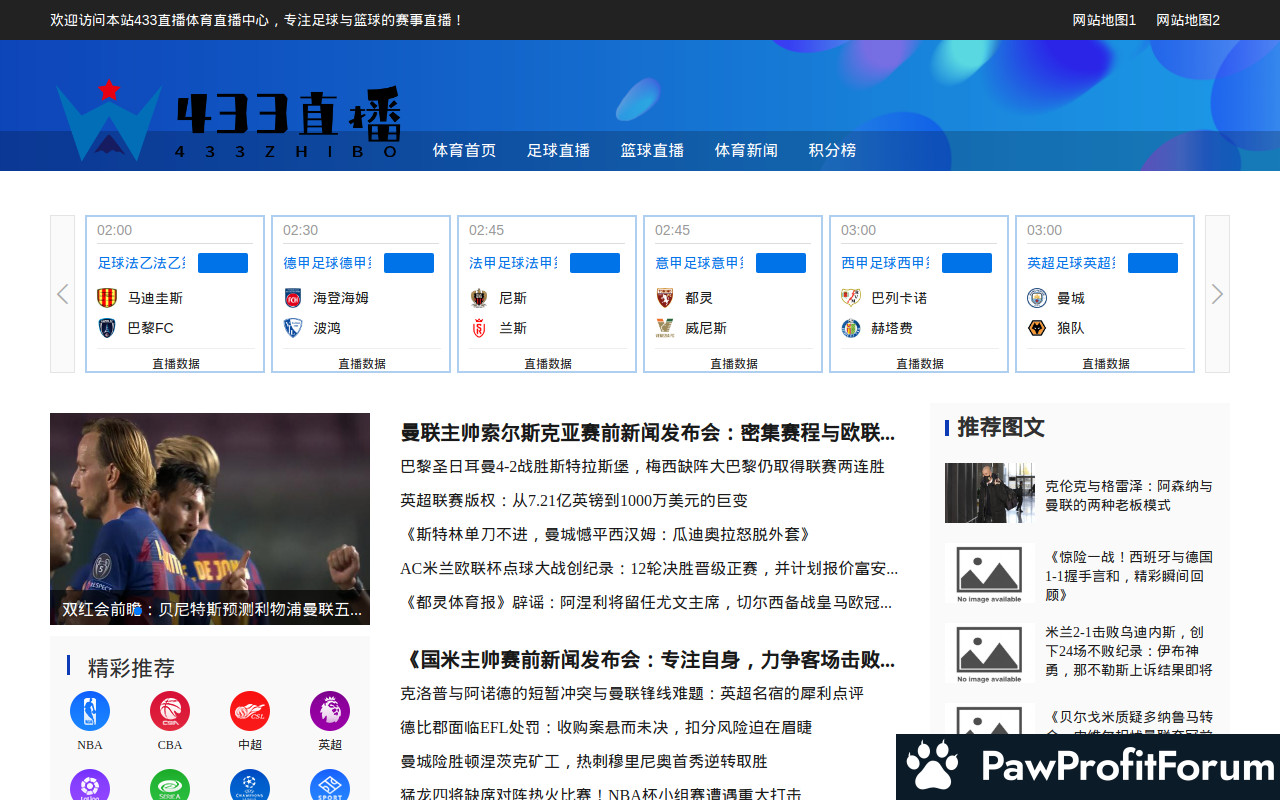Click the blue button in 英超 match card
The image size is (1280, 800).
pyautogui.click(x=1152, y=263)
